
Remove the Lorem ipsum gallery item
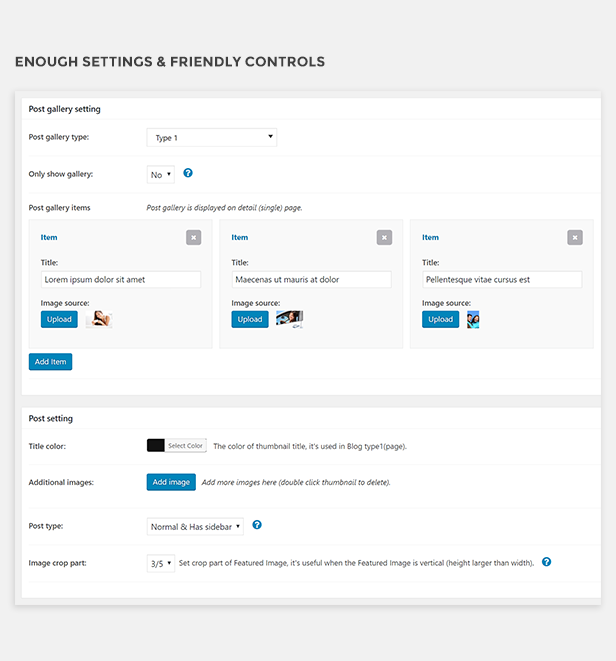(x=194, y=237)
